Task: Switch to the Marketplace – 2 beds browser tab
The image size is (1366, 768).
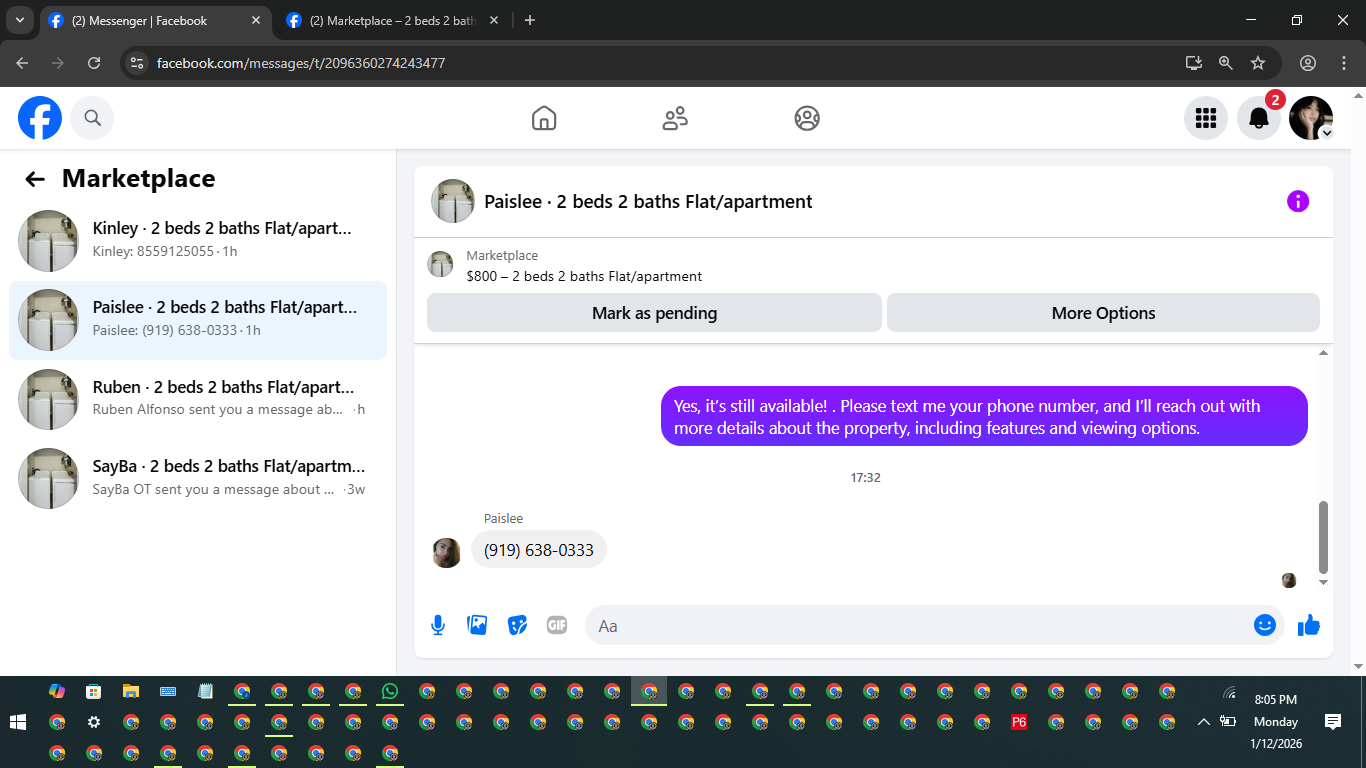Action: click(x=394, y=20)
